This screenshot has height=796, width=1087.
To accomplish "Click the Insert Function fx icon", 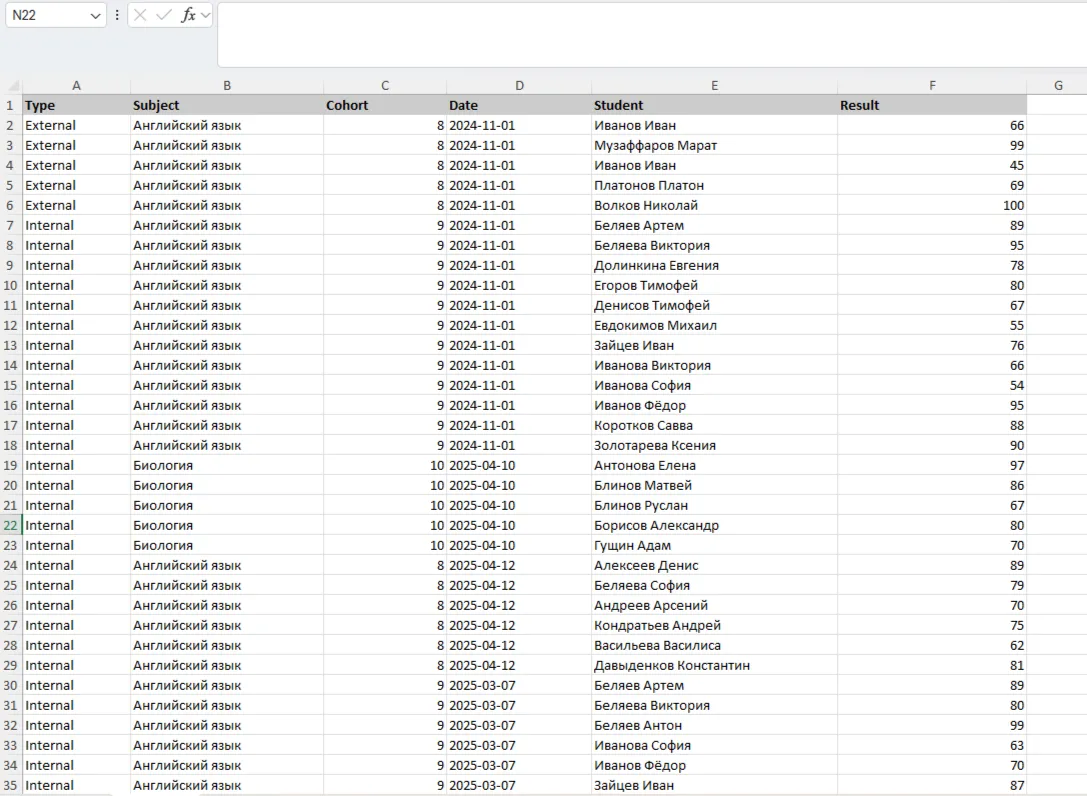I will (x=188, y=16).
